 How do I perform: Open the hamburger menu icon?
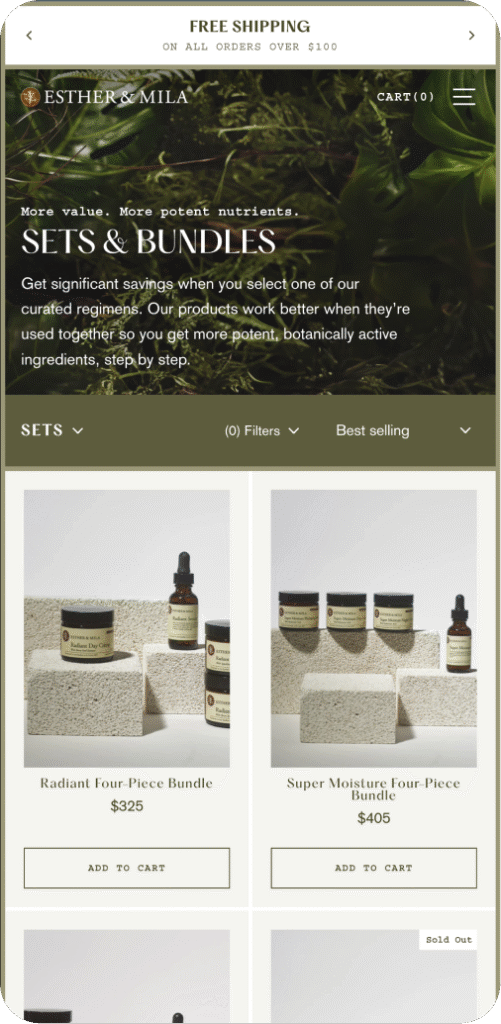464,97
